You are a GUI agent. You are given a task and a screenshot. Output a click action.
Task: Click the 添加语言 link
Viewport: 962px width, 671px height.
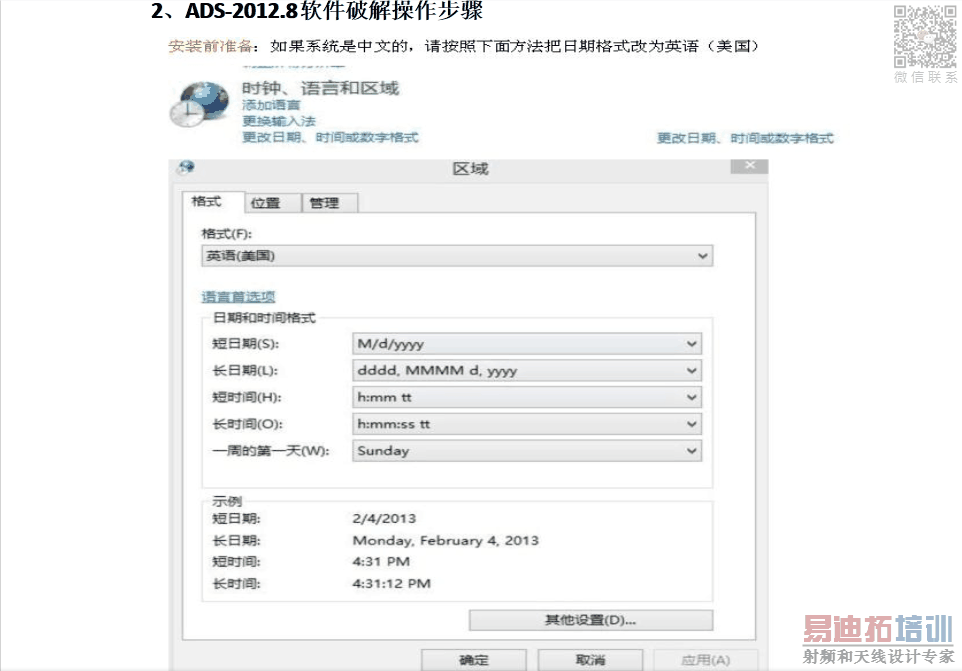[x=271, y=105]
